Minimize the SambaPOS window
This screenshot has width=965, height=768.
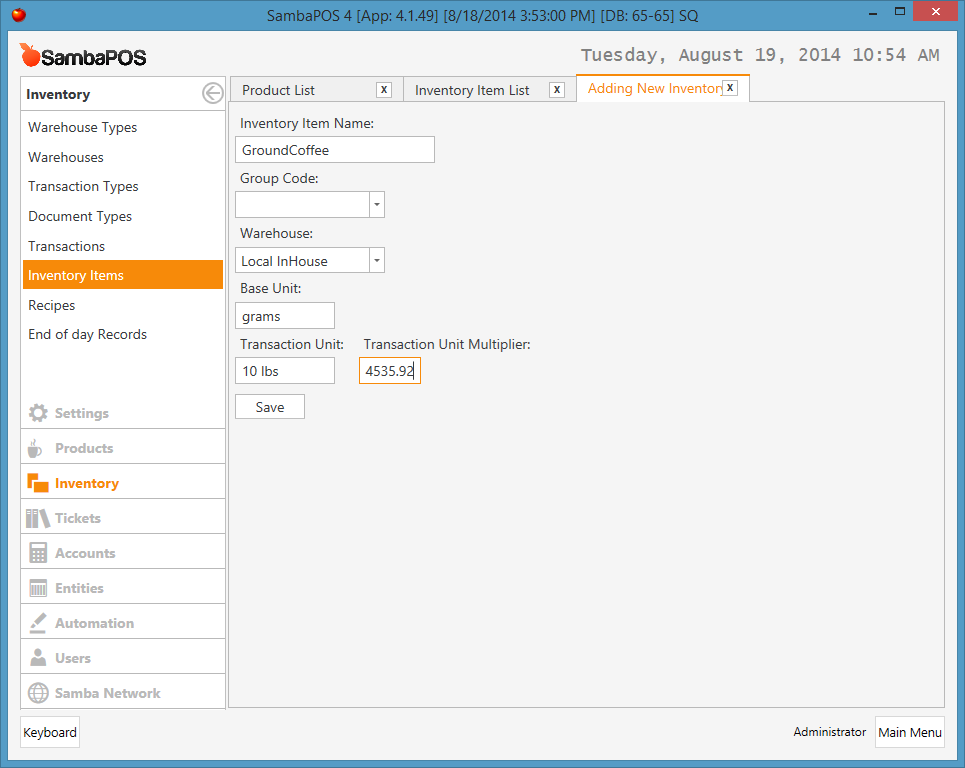[x=873, y=12]
